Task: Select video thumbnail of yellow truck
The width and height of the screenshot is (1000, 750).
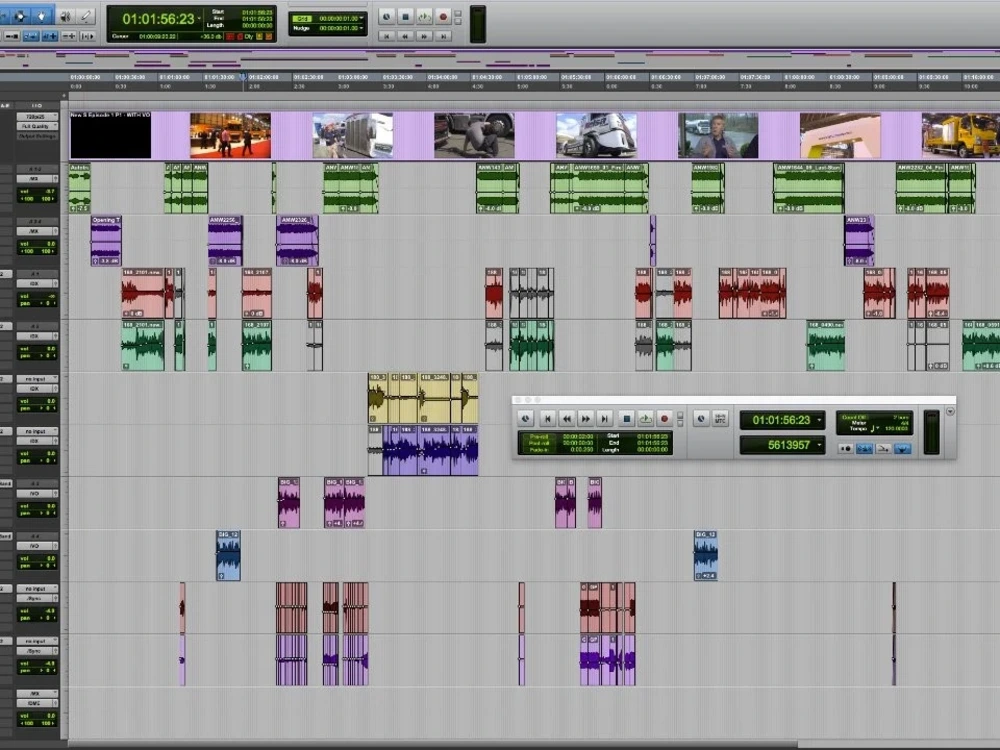Action: point(961,135)
